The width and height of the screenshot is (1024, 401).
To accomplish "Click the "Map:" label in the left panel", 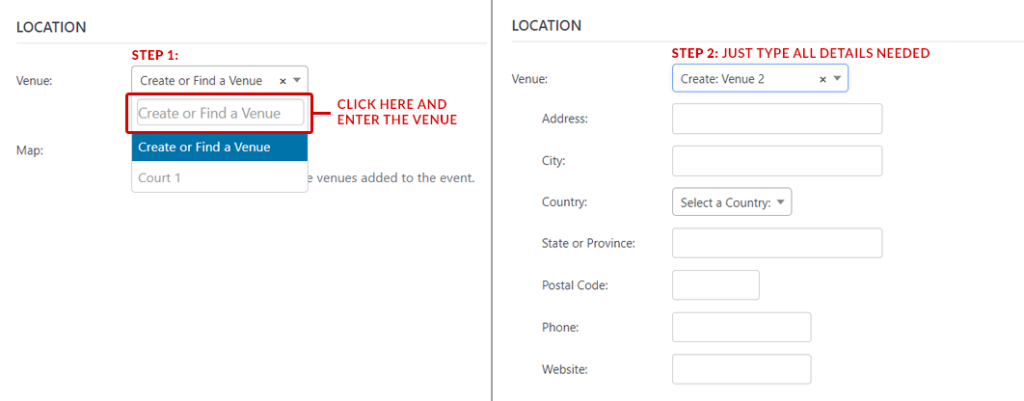I will click(x=31, y=150).
